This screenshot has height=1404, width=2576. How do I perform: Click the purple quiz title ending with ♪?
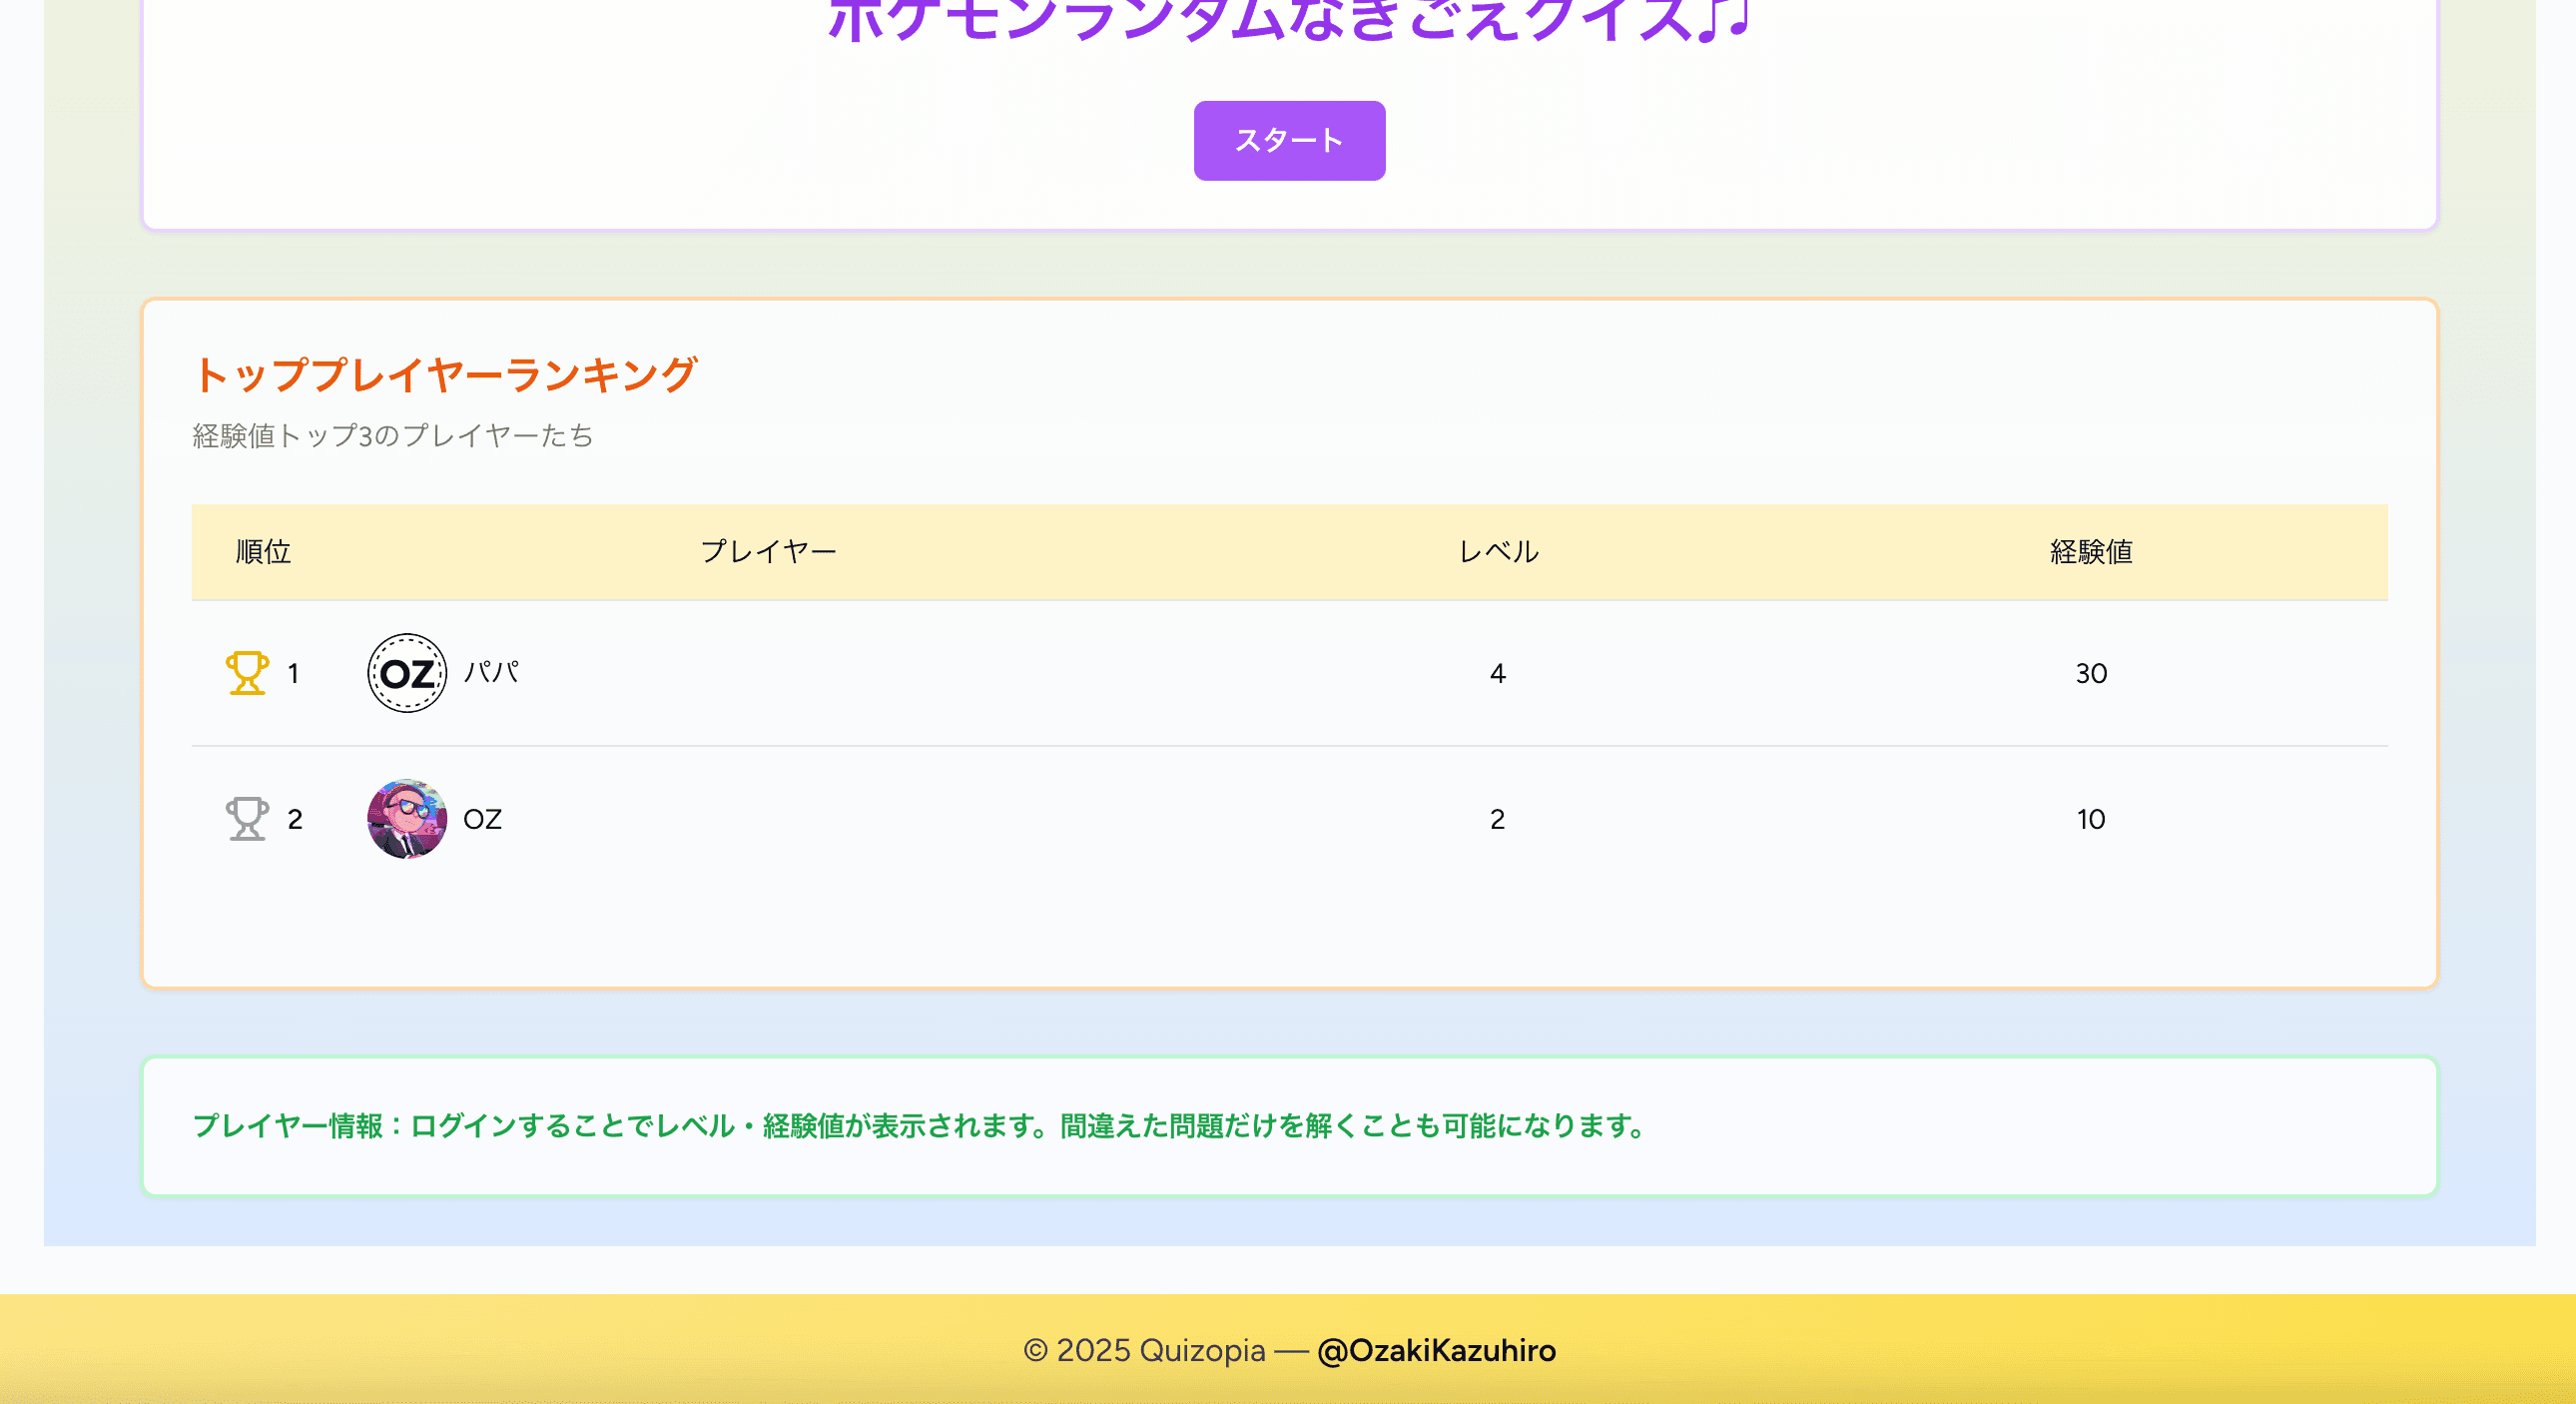point(1288,20)
